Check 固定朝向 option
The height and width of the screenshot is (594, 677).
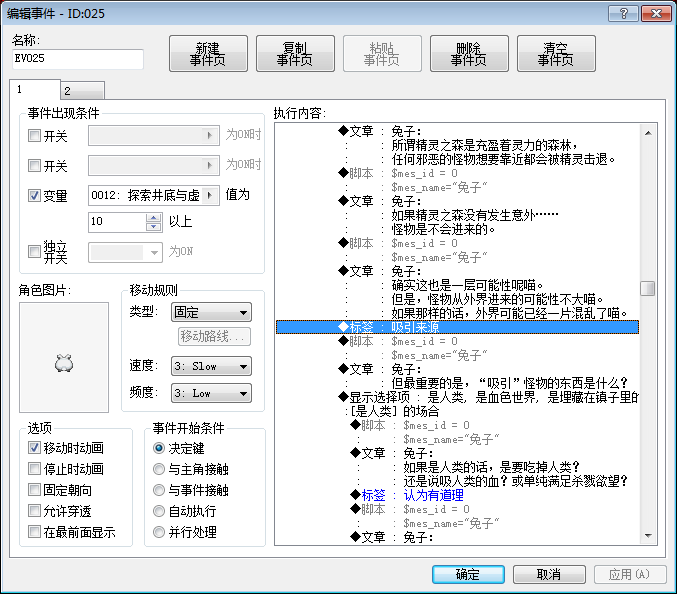pos(34,490)
